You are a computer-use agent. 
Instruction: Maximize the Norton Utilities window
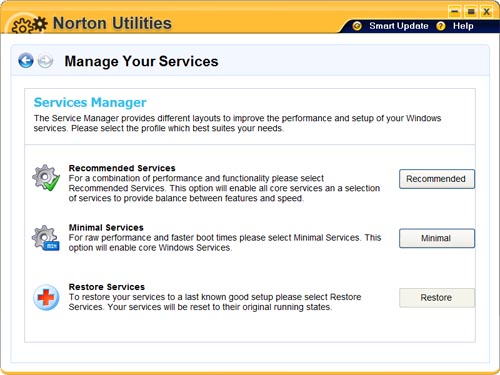click(471, 12)
